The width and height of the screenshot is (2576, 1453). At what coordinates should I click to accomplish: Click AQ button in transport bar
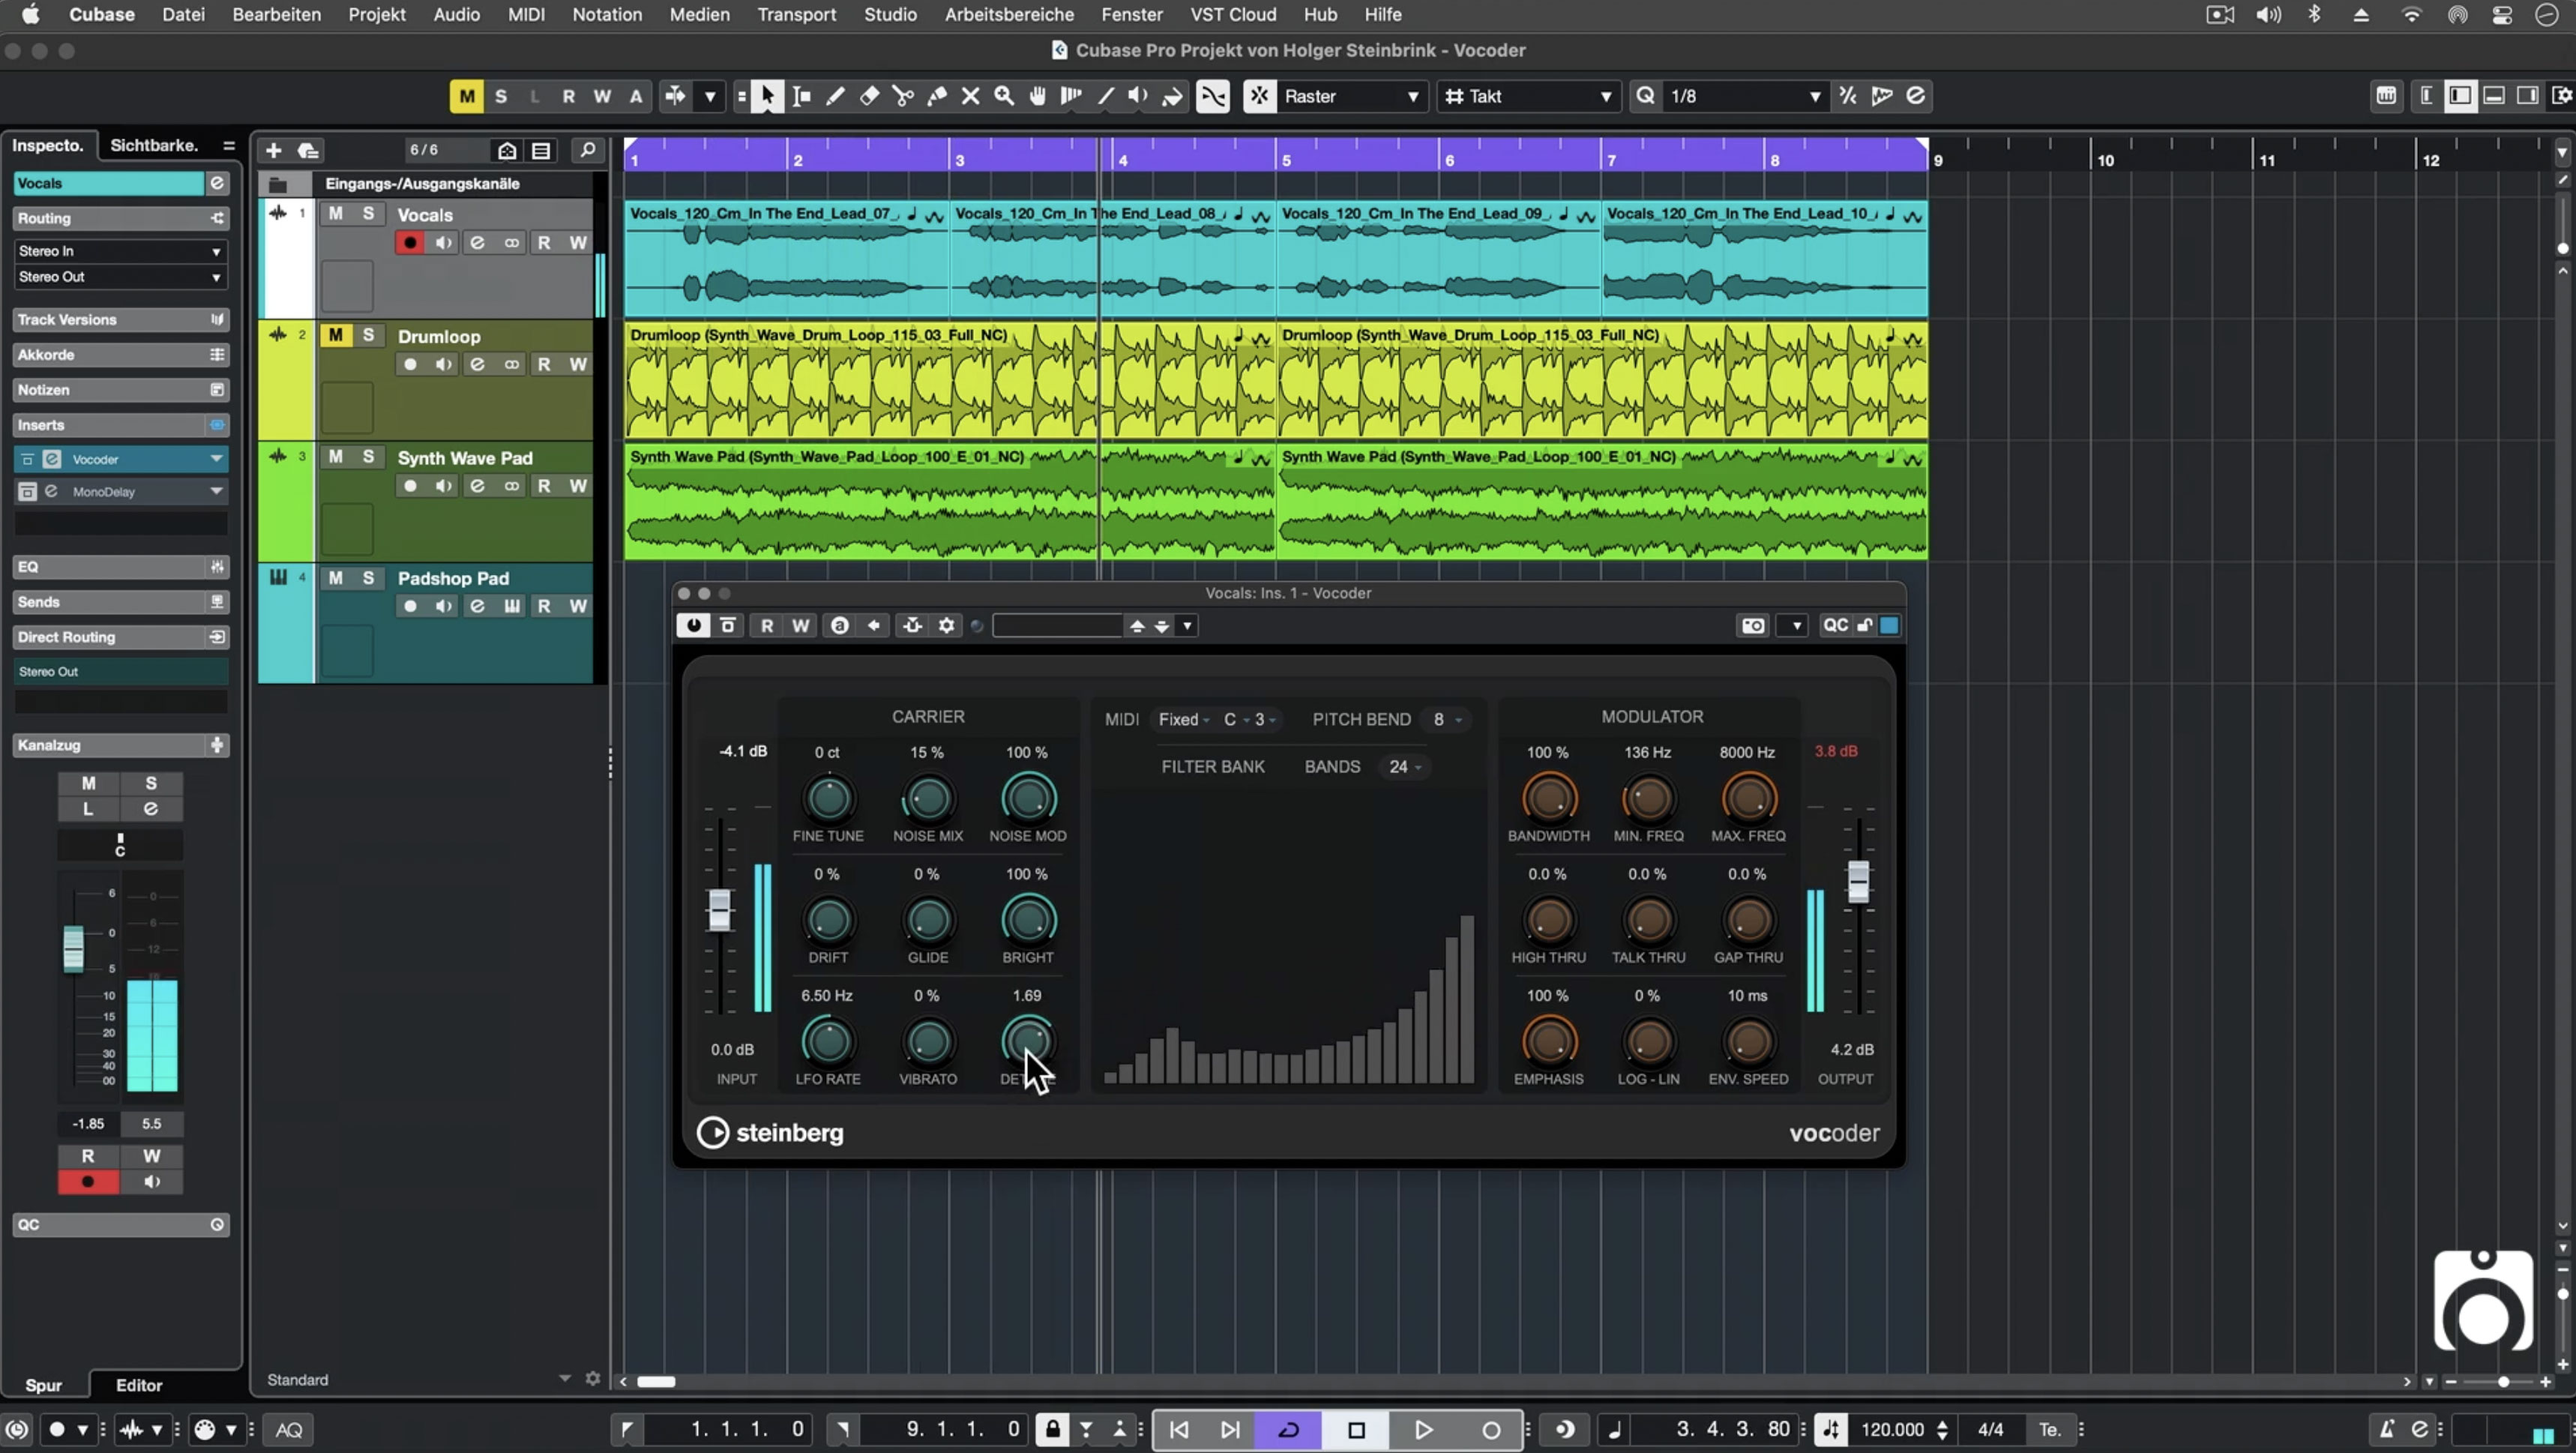pos(289,1430)
